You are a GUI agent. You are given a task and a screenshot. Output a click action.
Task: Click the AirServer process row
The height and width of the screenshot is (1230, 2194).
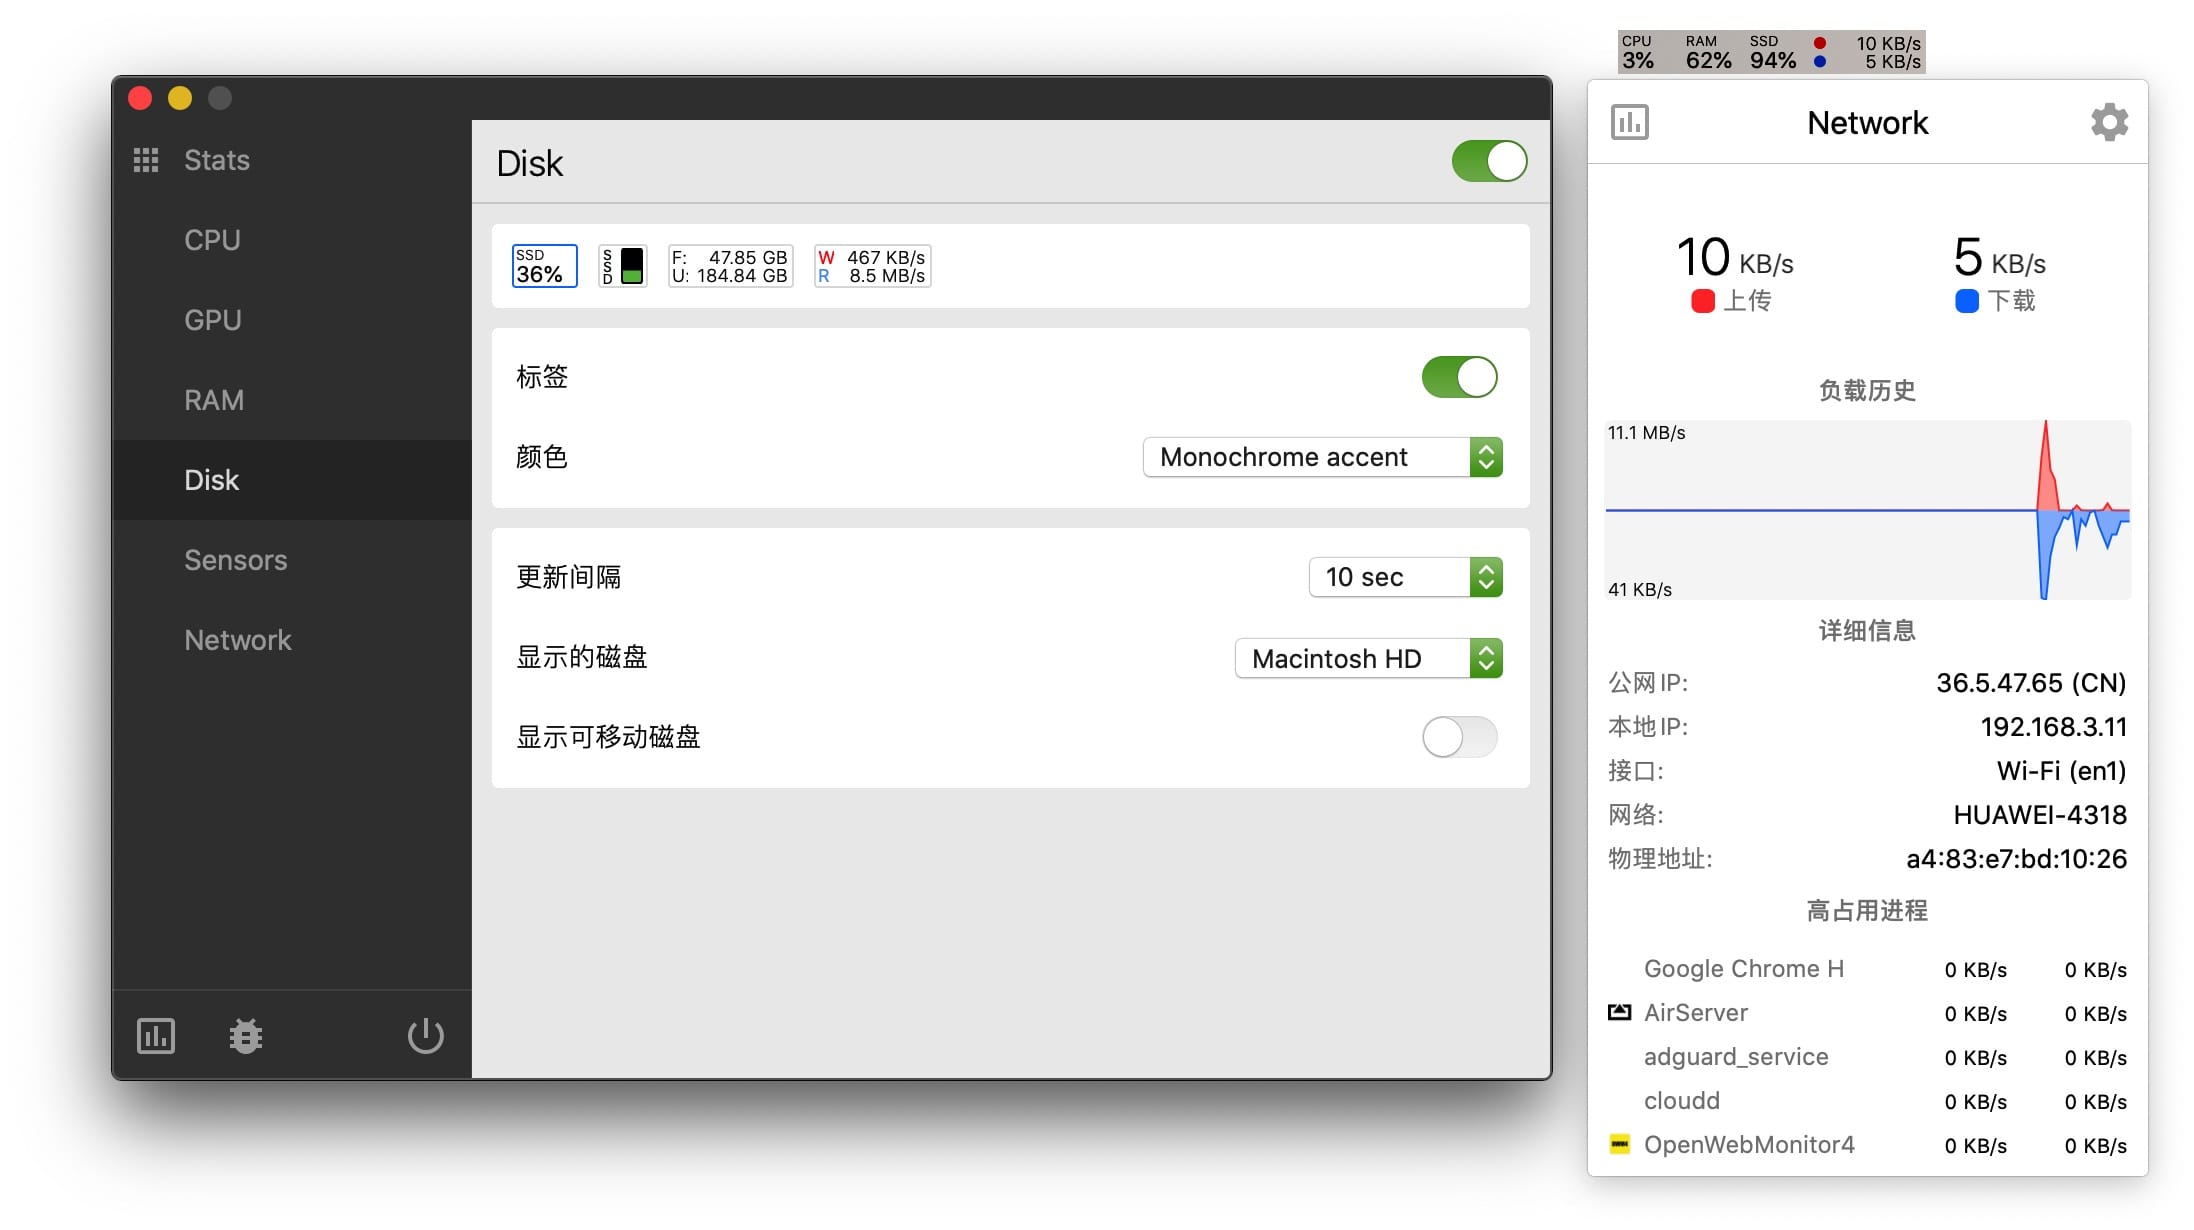click(x=1866, y=1013)
